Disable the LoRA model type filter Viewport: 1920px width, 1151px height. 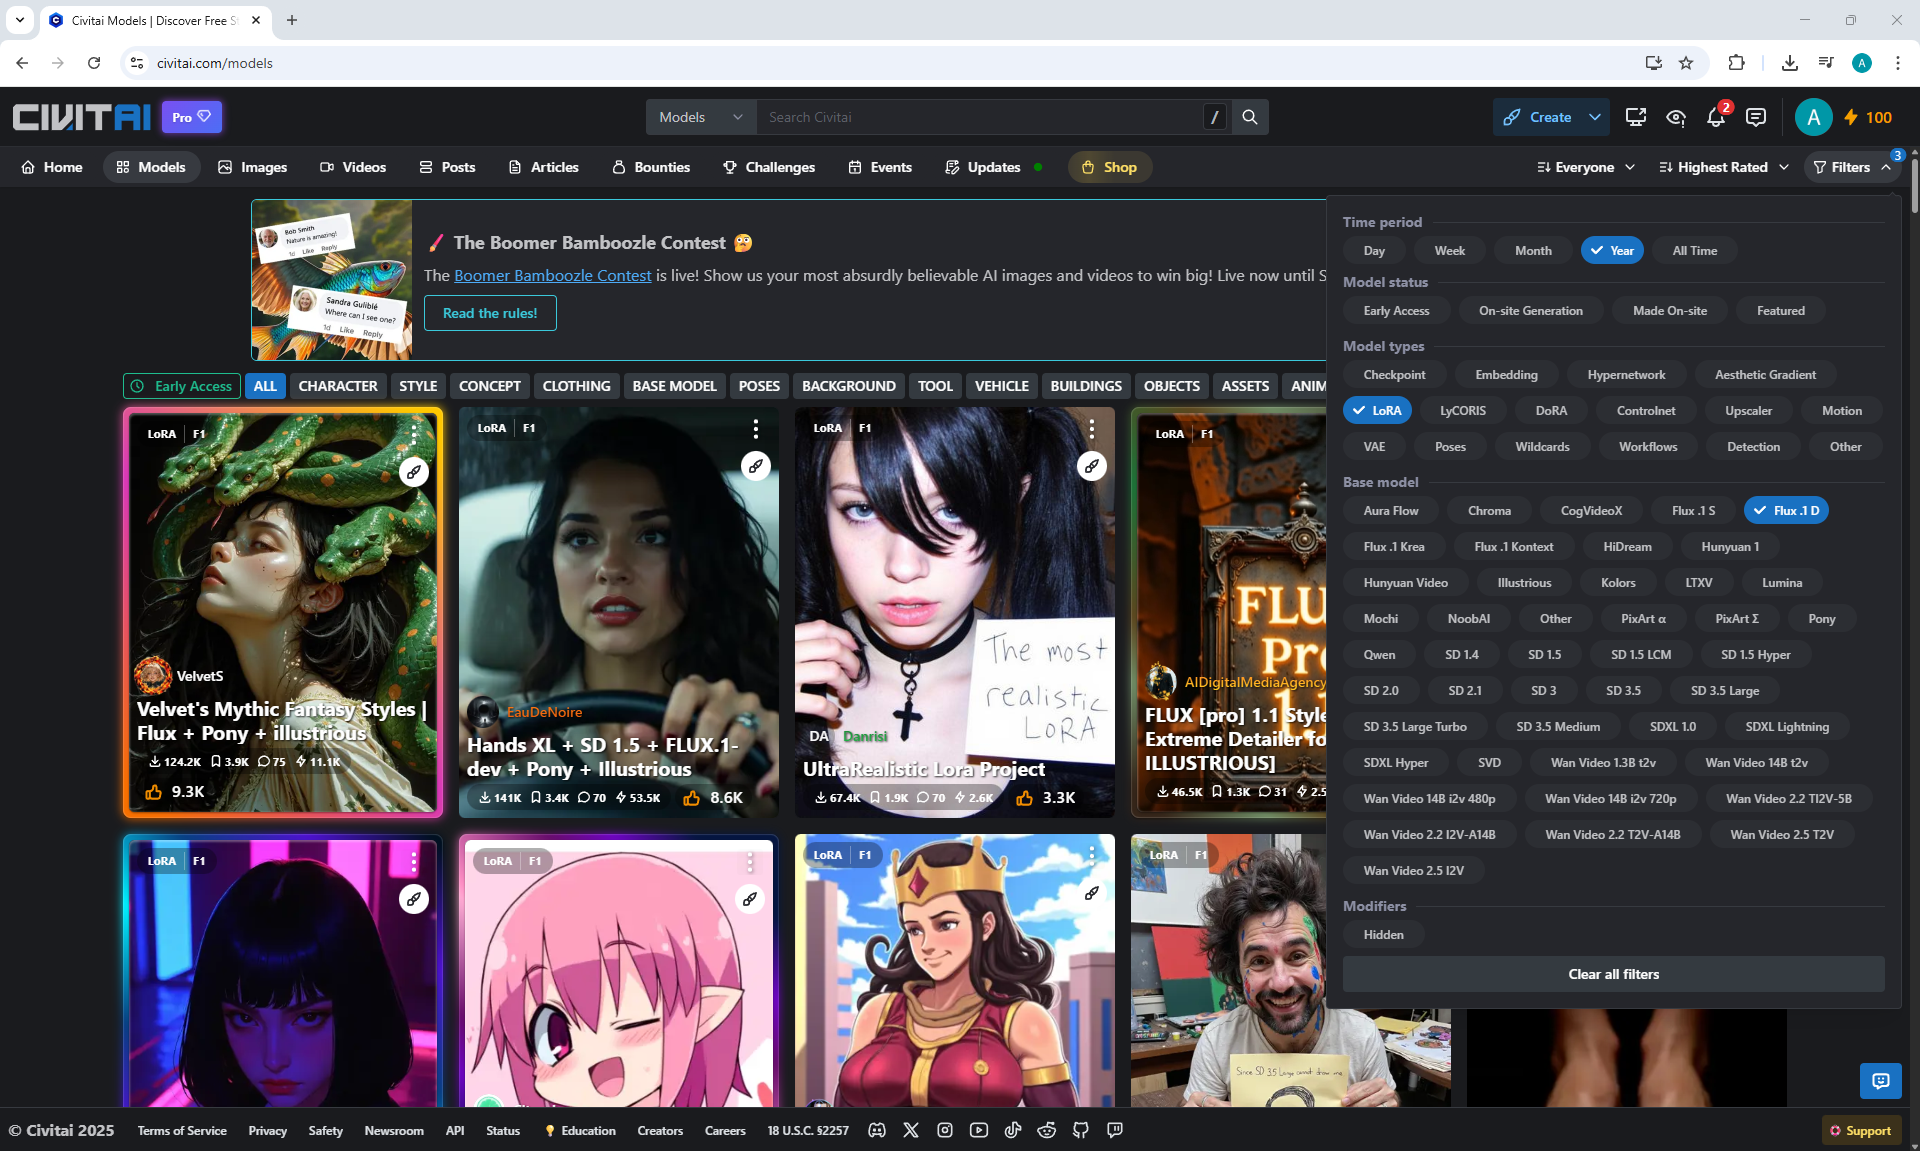(x=1377, y=411)
